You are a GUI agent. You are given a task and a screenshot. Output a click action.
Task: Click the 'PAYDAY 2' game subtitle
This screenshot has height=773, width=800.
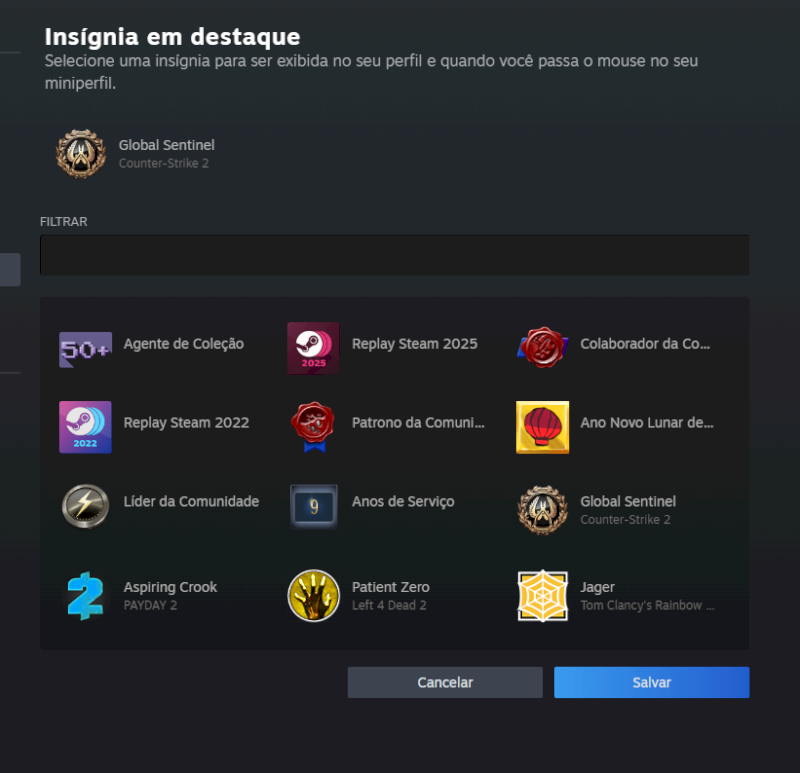pyautogui.click(x=150, y=605)
